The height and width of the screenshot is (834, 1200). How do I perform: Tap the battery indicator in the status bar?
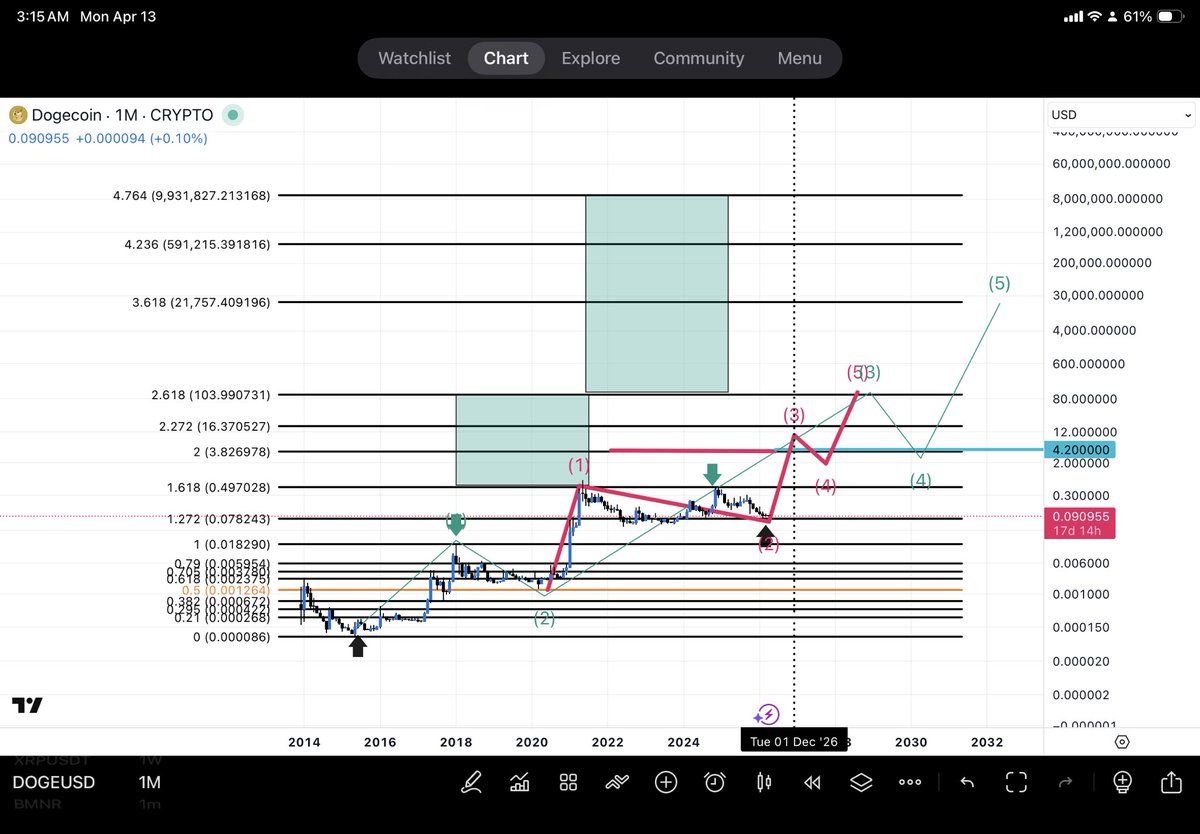[x=1170, y=17]
